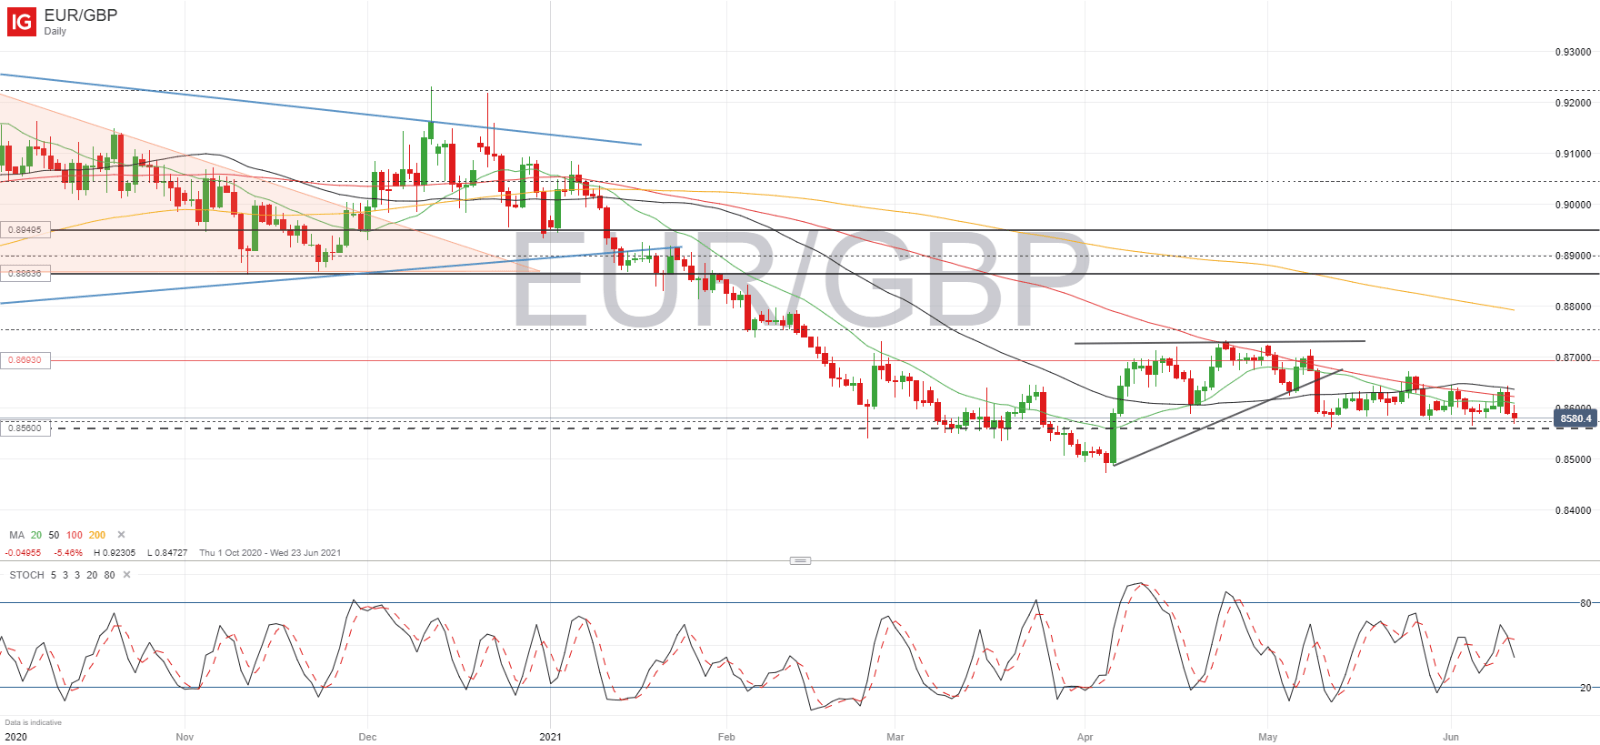The height and width of the screenshot is (745, 1600).
Task: Select the red 100 moving average period
Action: point(74,535)
